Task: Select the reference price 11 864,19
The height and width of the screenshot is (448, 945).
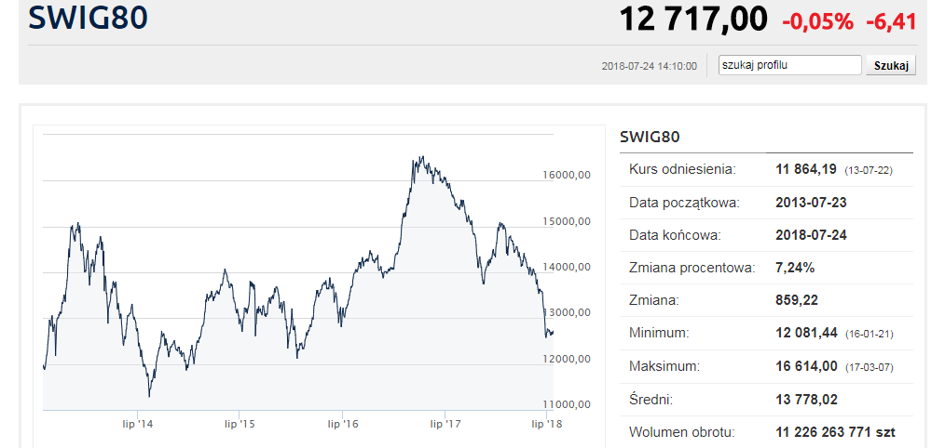Action: (x=806, y=169)
